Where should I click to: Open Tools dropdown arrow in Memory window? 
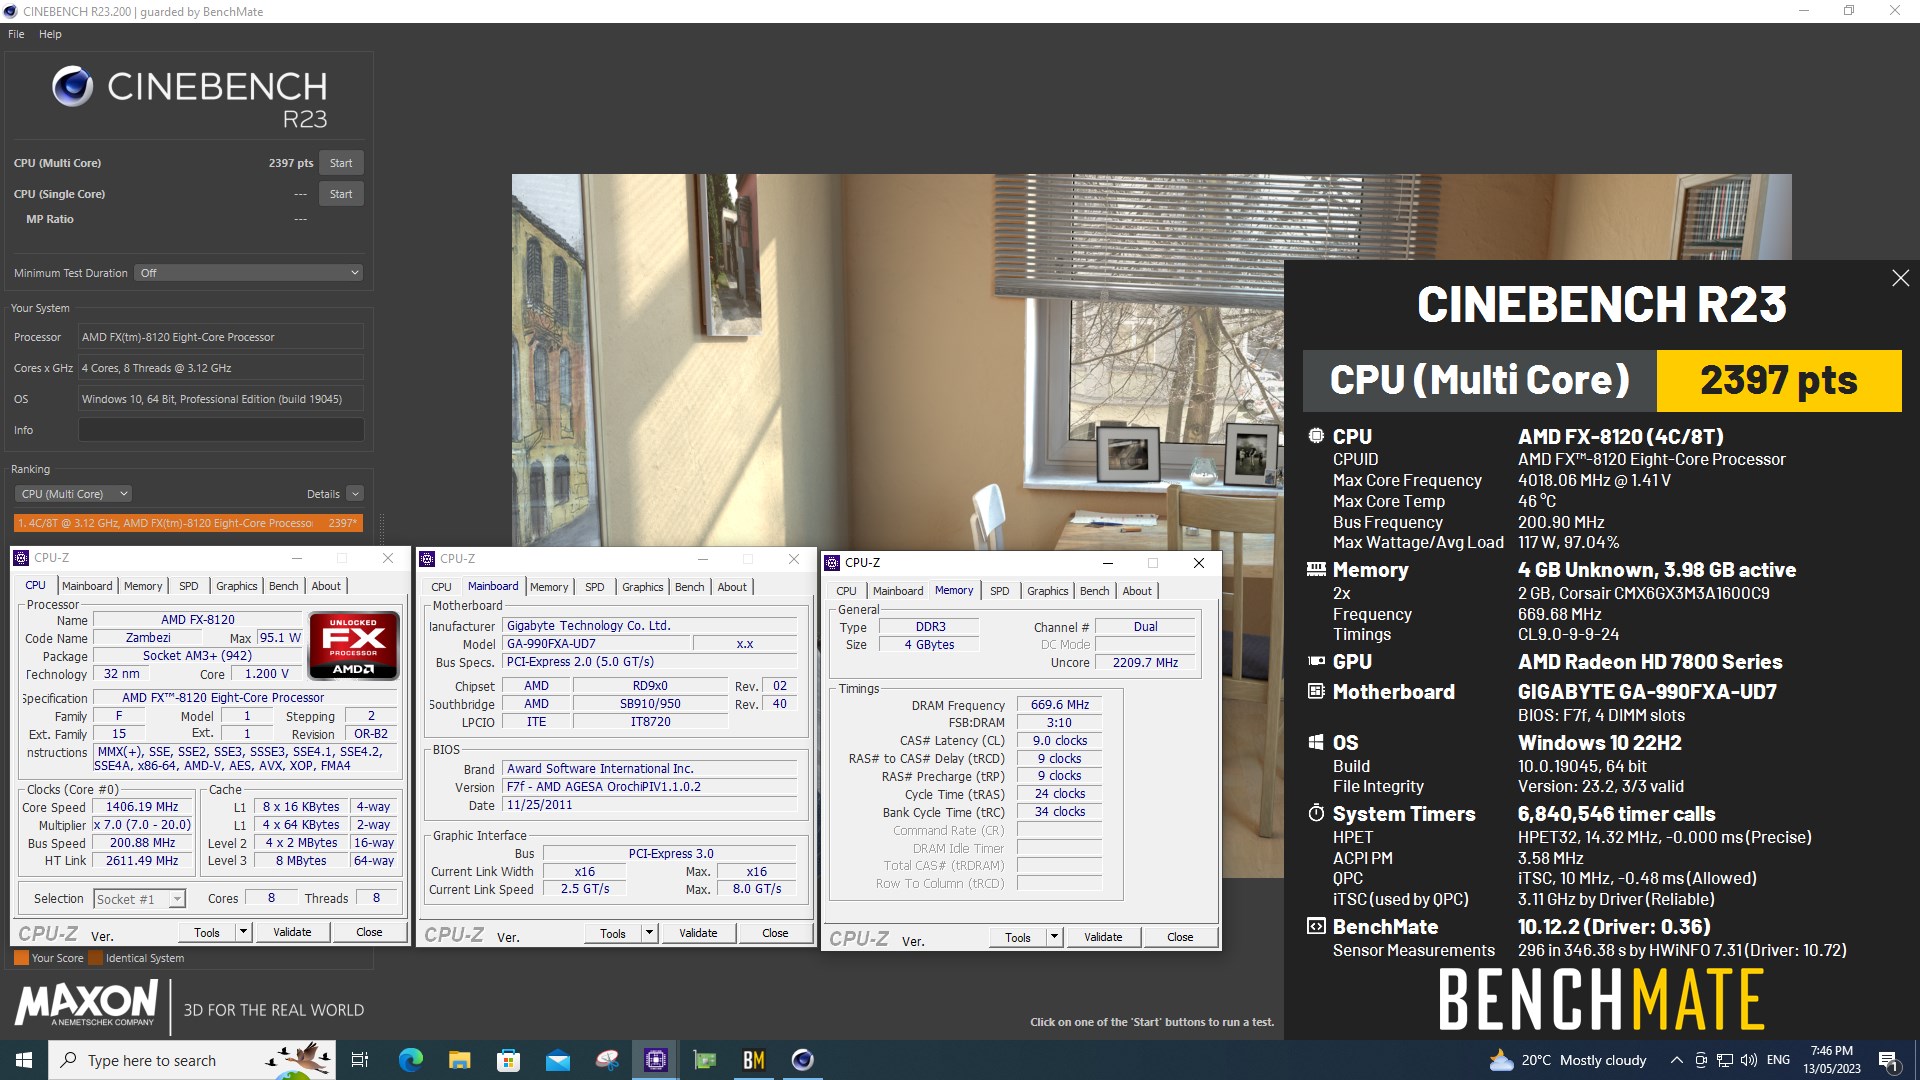click(x=1054, y=937)
